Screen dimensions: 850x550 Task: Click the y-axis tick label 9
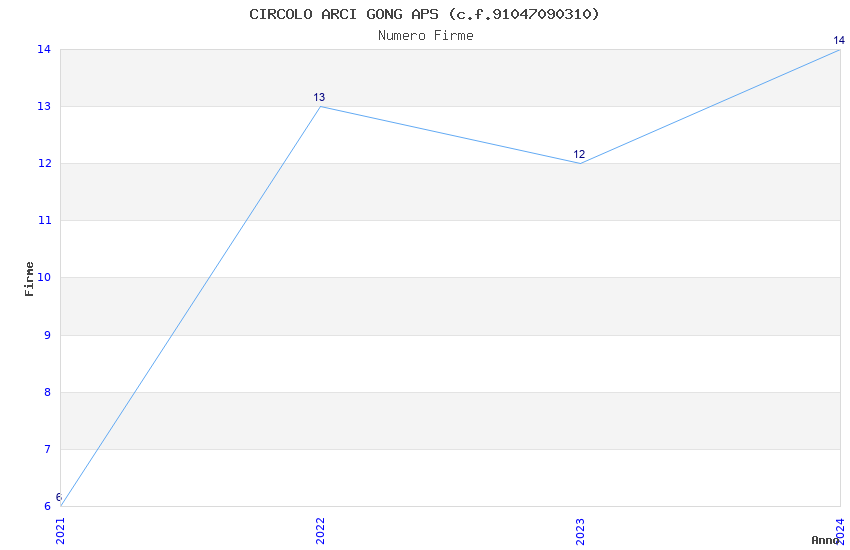(x=46, y=335)
